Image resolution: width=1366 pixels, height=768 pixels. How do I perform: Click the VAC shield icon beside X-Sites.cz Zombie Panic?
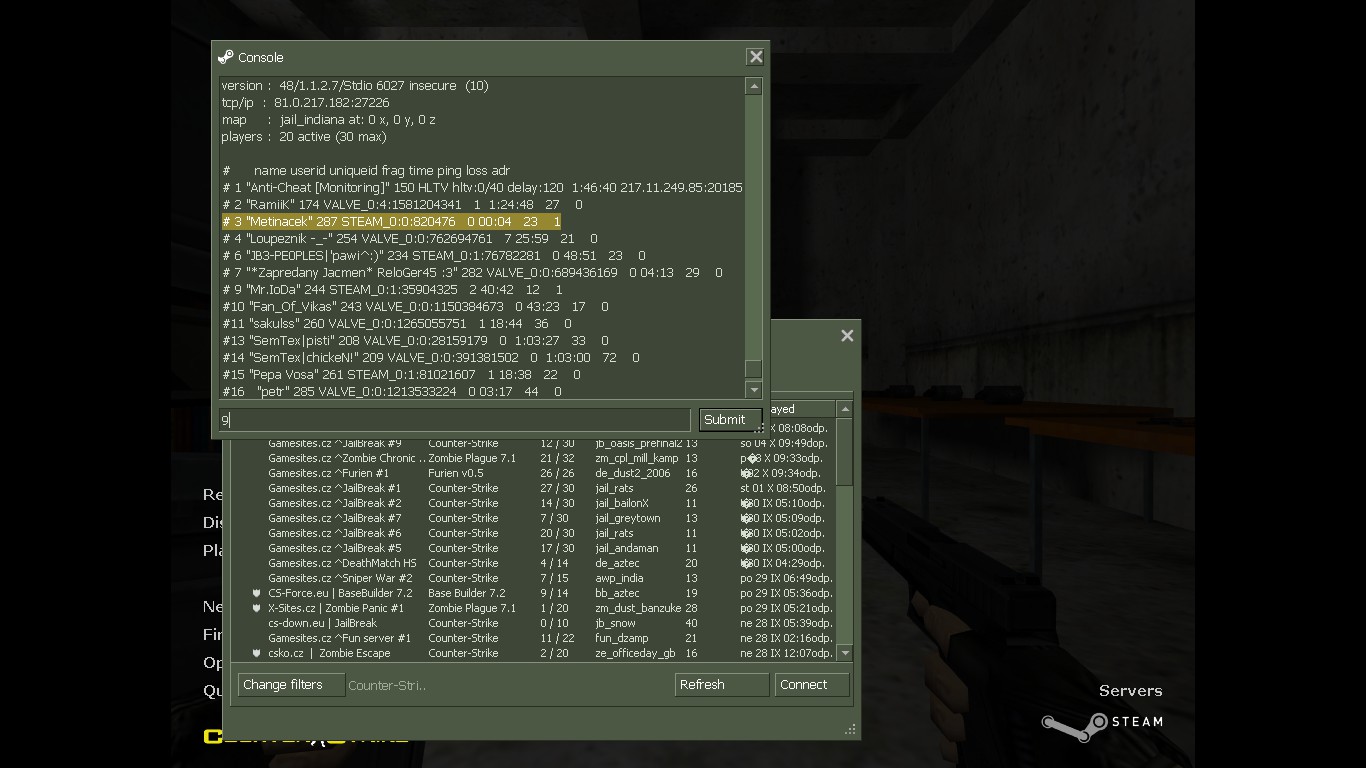pos(257,608)
